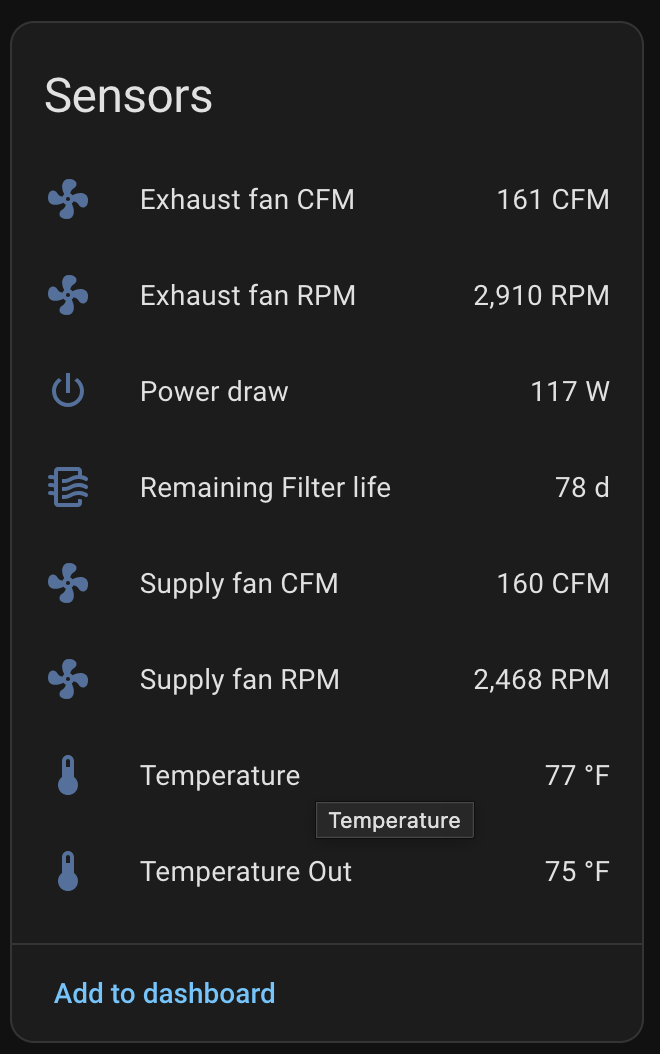This screenshot has height=1054, width=660.
Task: Open Remaining Filter life sensor info
Action: click(x=265, y=488)
